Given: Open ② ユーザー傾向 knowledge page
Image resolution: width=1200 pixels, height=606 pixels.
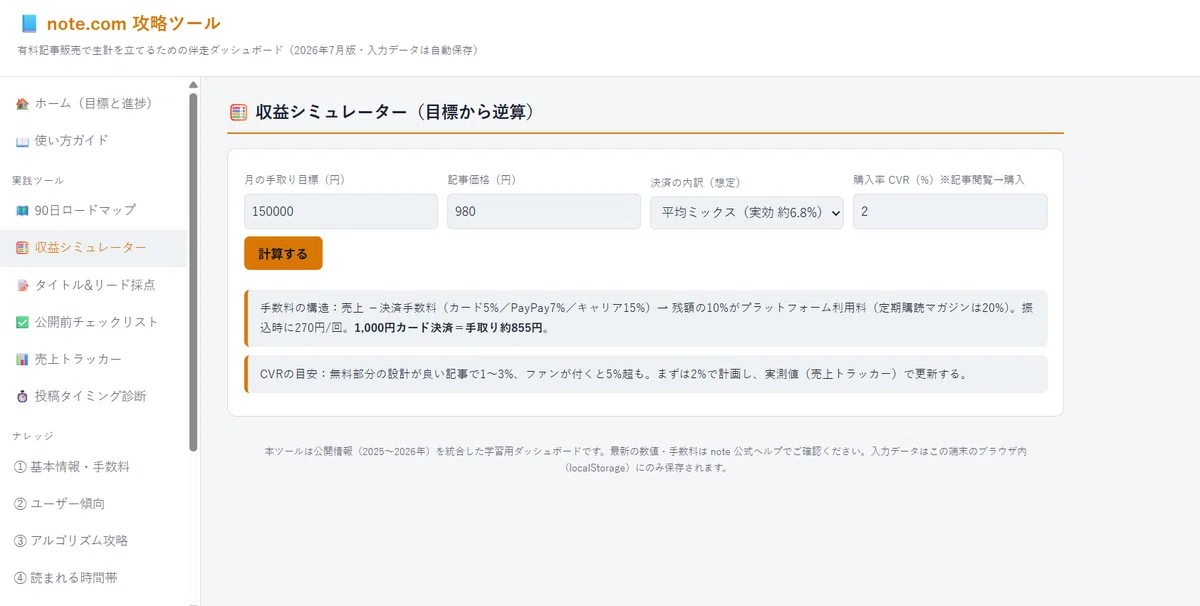Looking at the screenshot, I should [93, 504].
